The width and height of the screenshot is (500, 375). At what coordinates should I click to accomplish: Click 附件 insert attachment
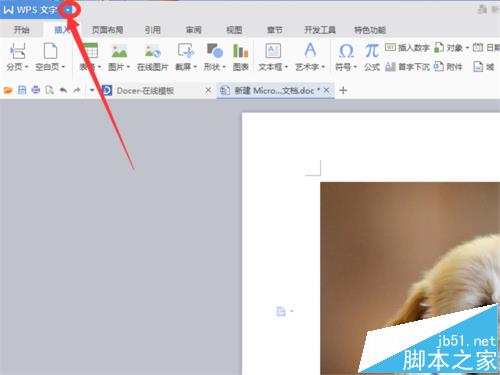pos(448,67)
